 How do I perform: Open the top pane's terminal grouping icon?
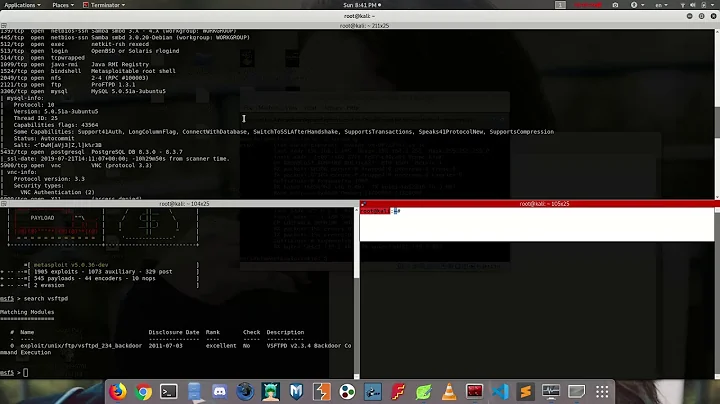4,26
